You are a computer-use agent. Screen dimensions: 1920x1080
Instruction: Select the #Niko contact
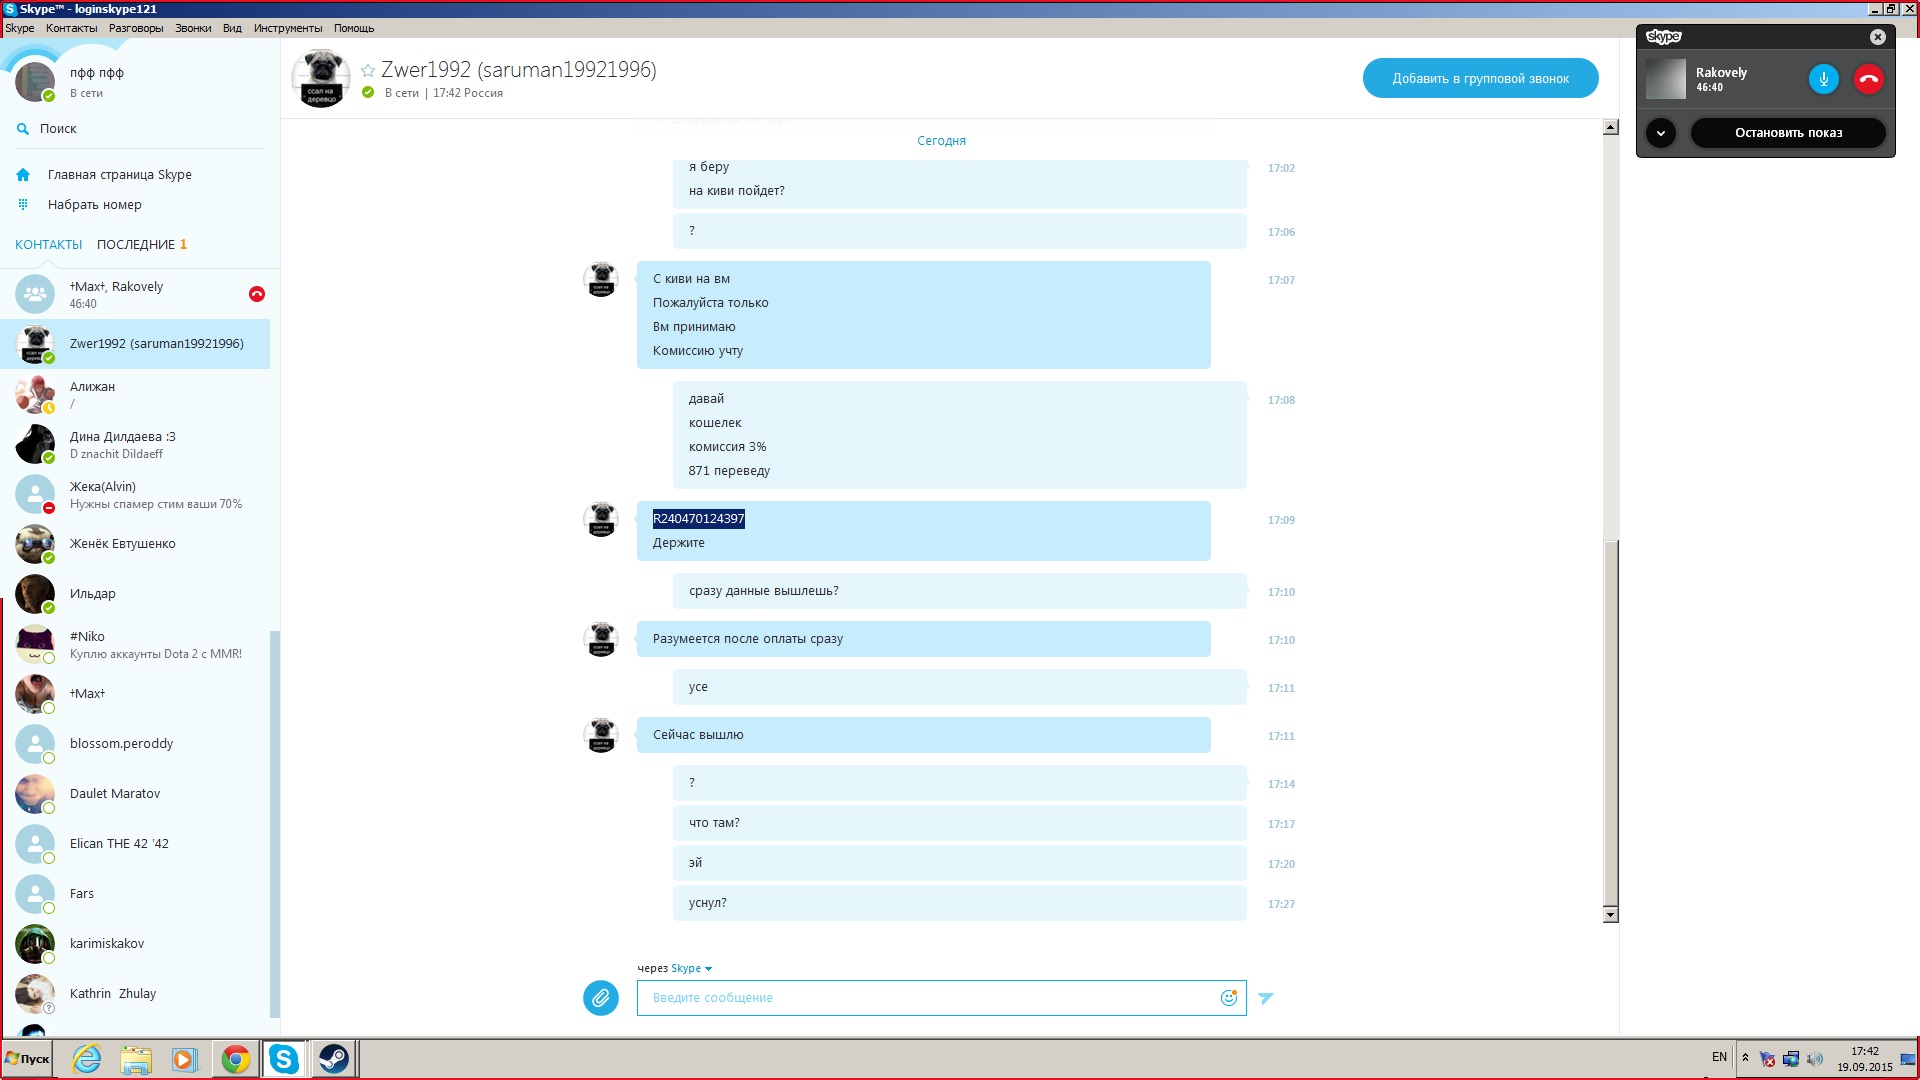pyautogui.click(x=135, y=644)
